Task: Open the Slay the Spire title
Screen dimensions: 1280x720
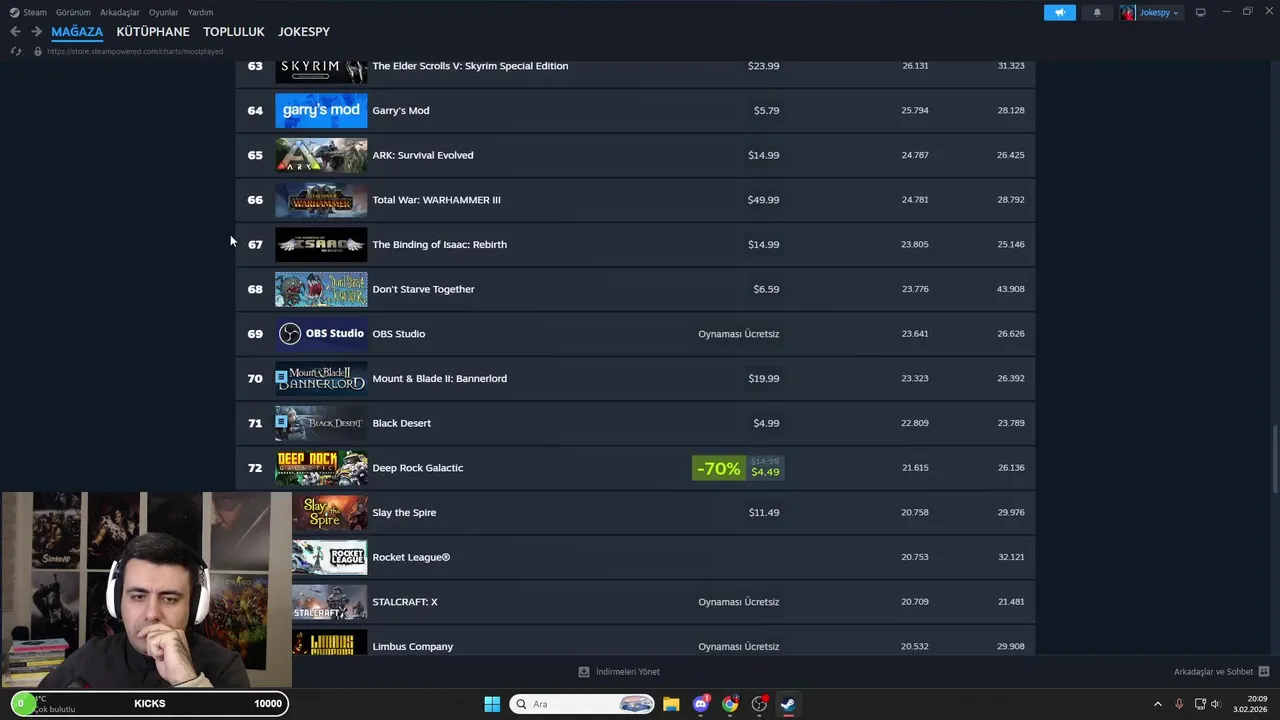Action: [x=404, y=512]
